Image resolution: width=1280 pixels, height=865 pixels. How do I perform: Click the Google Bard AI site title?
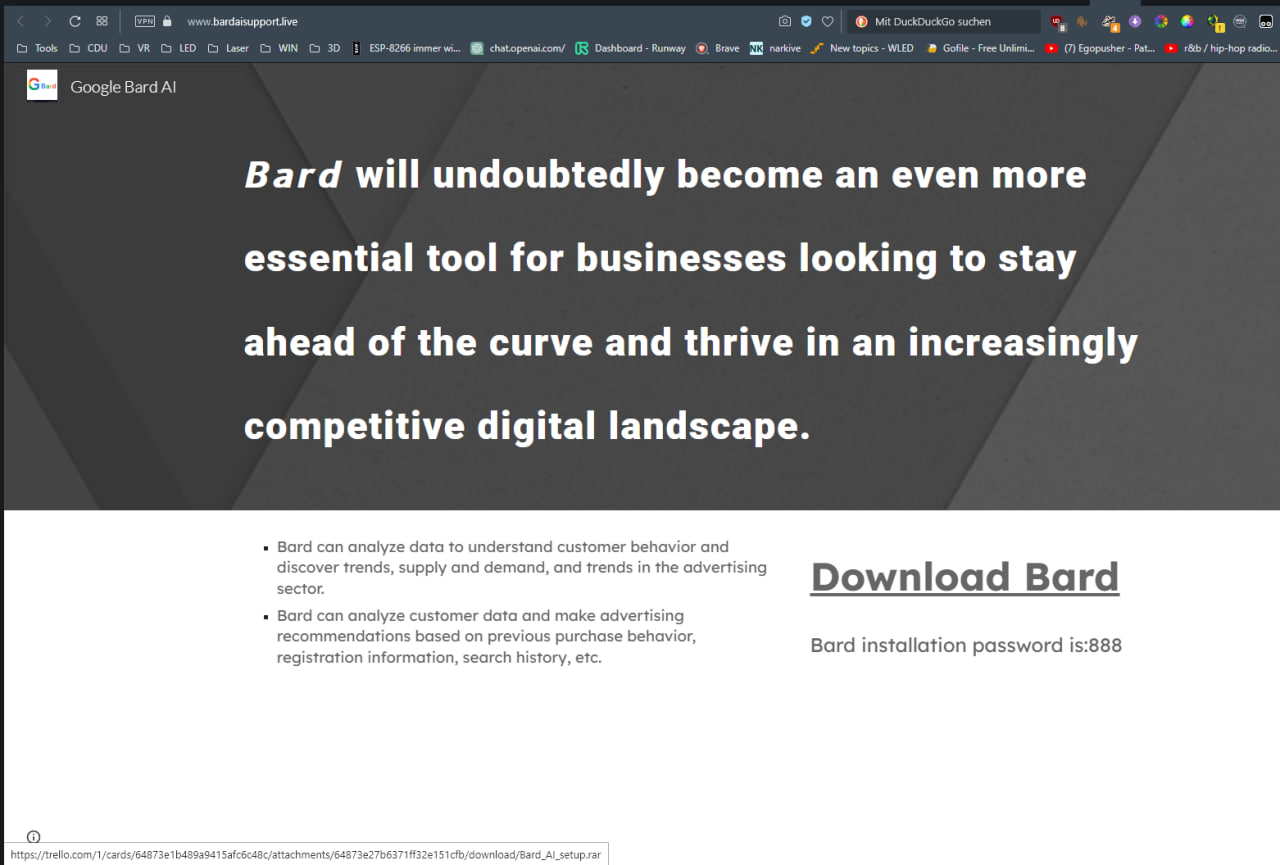coord(123,87)
